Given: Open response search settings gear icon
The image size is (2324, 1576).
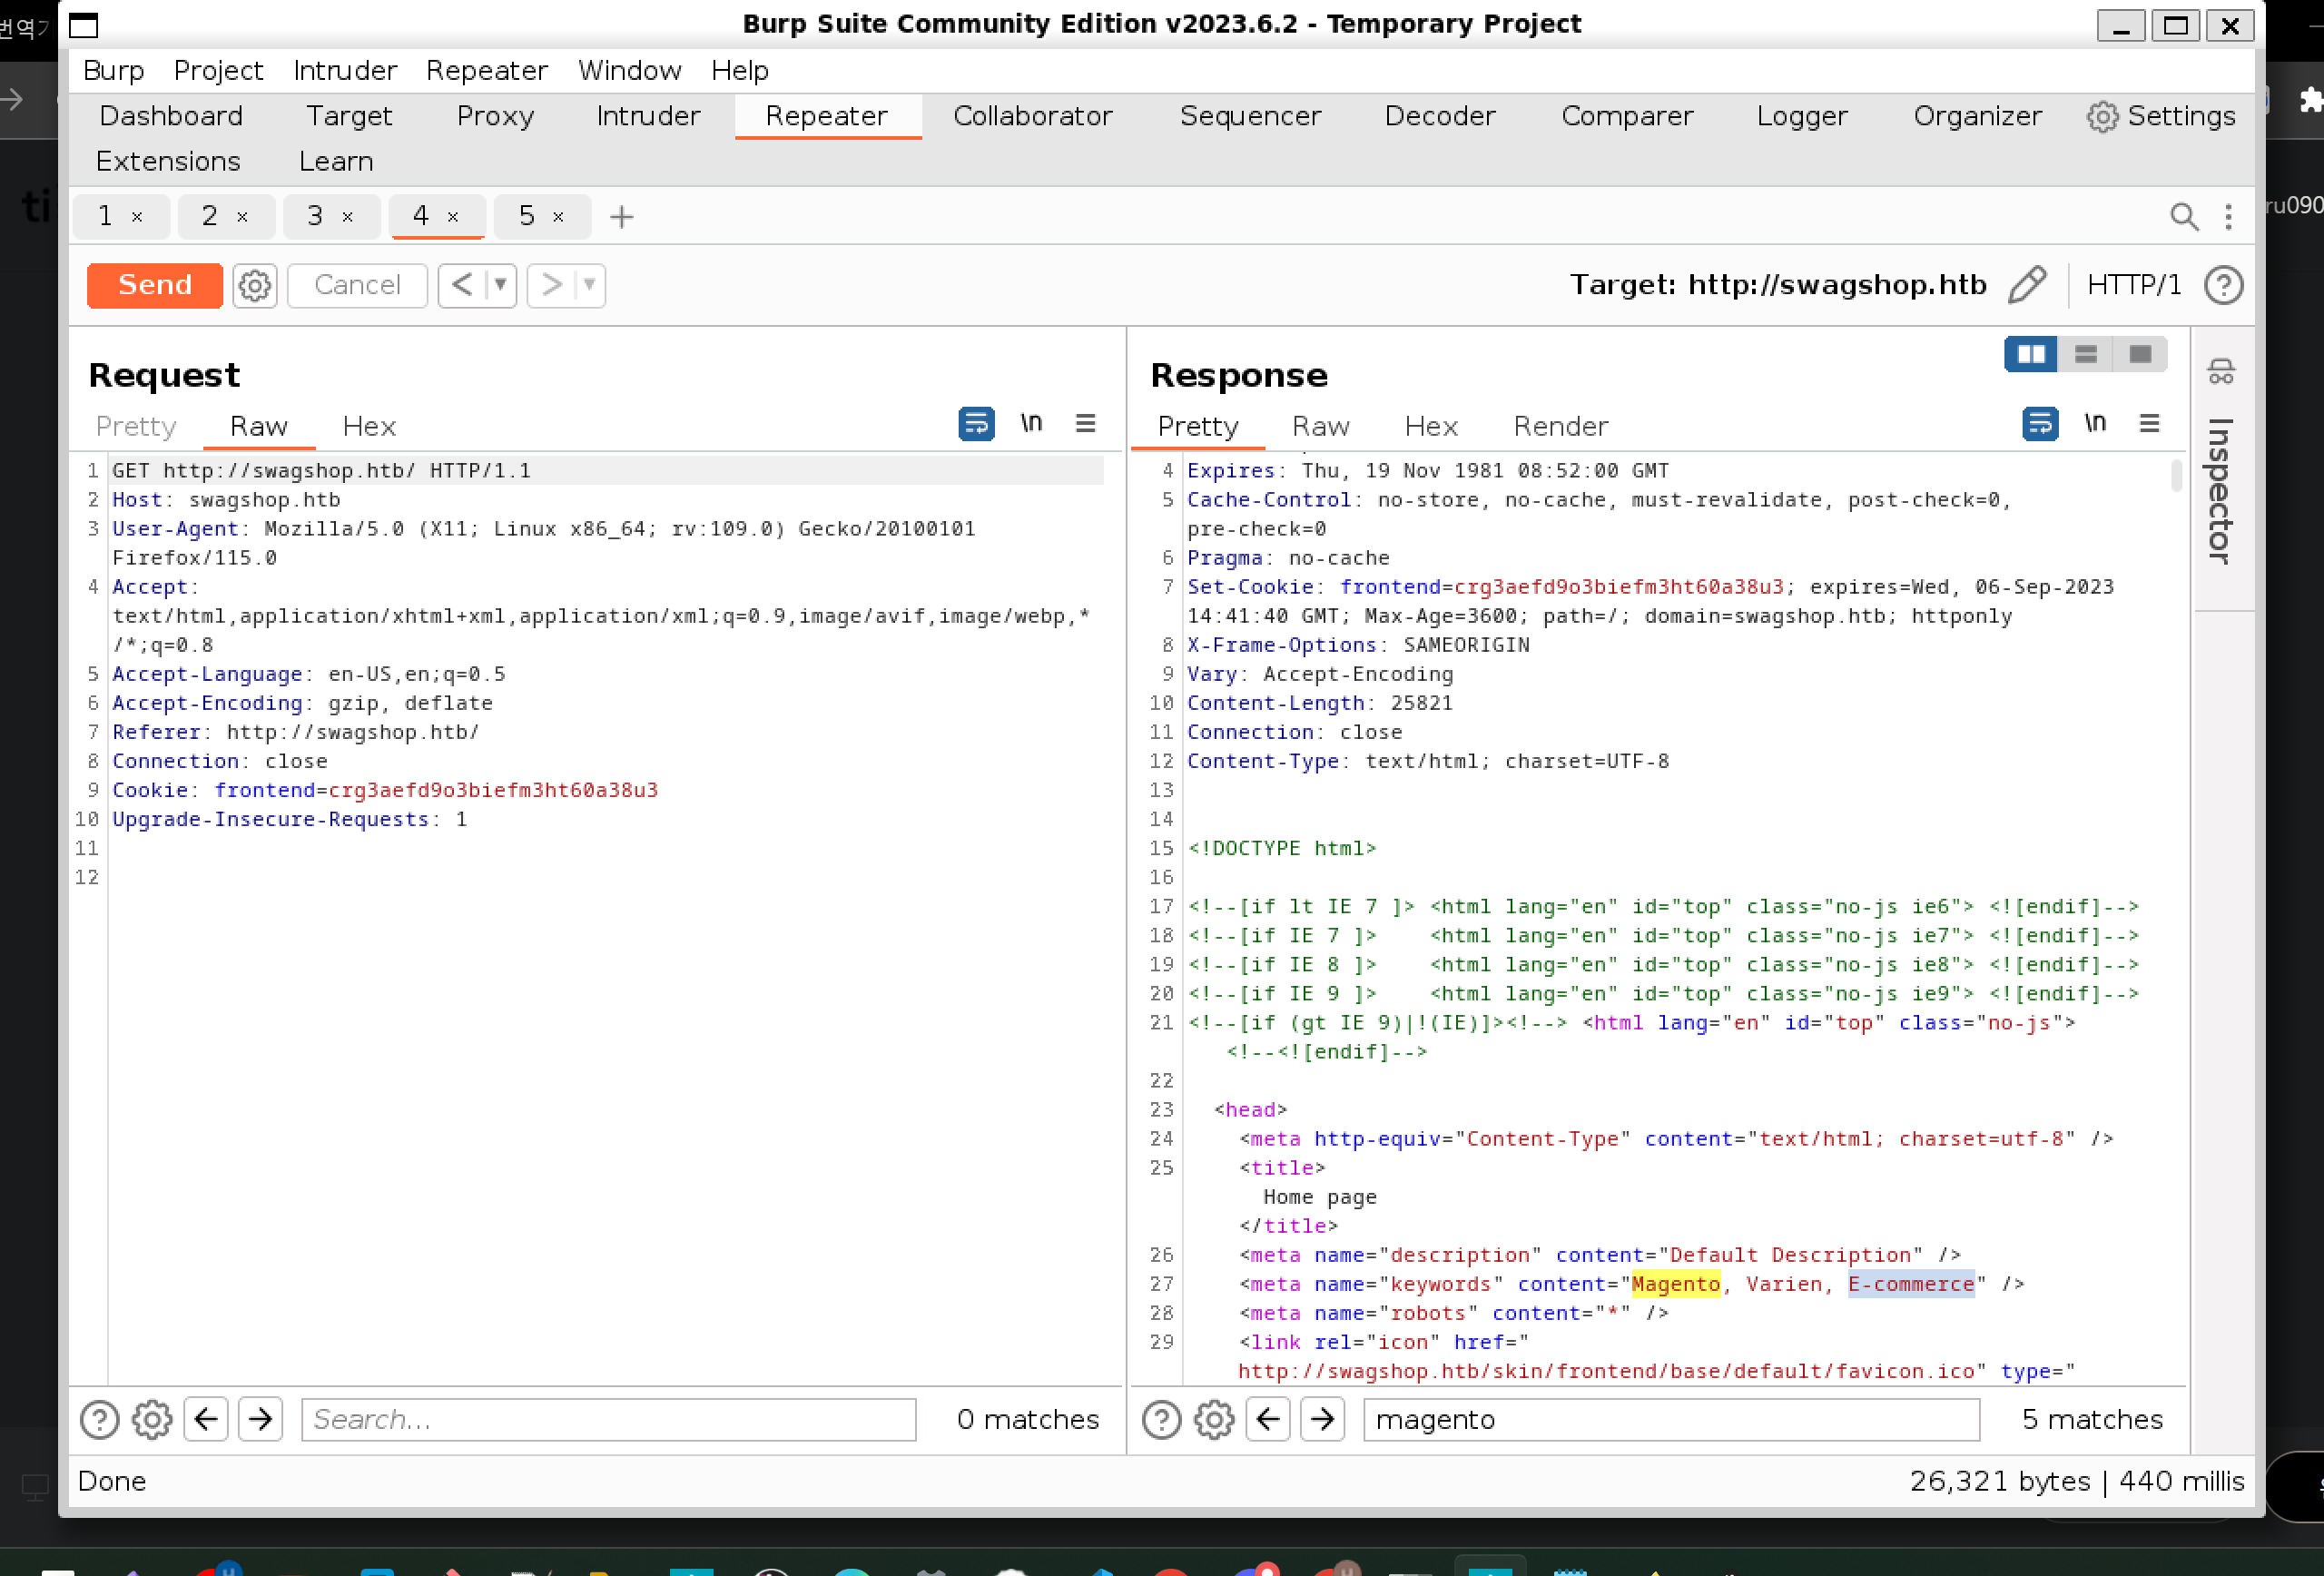Looking at the screenshot, I should click(1214, 1419).
